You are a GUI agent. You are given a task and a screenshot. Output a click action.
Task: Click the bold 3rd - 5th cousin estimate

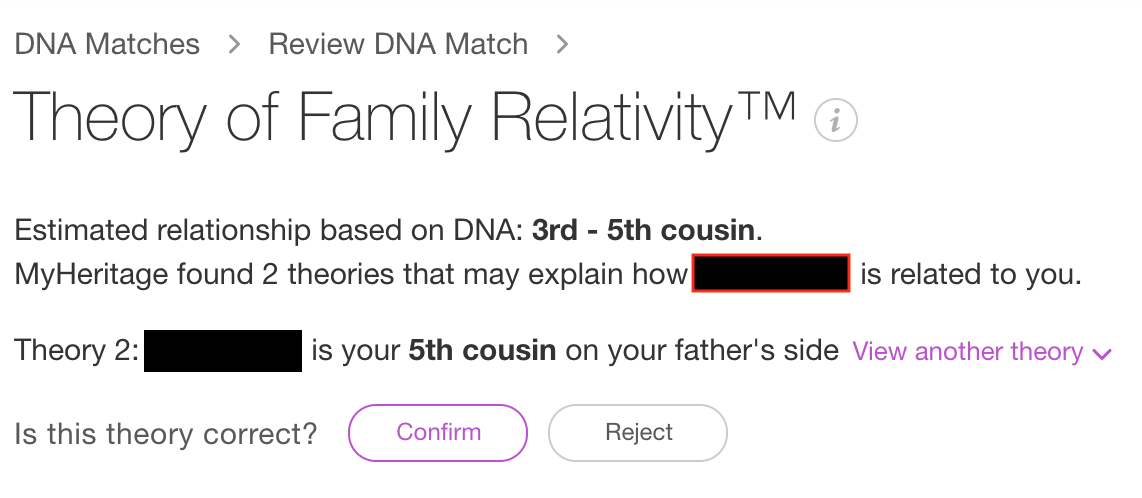pyautogui.click(x=643, y=231)
